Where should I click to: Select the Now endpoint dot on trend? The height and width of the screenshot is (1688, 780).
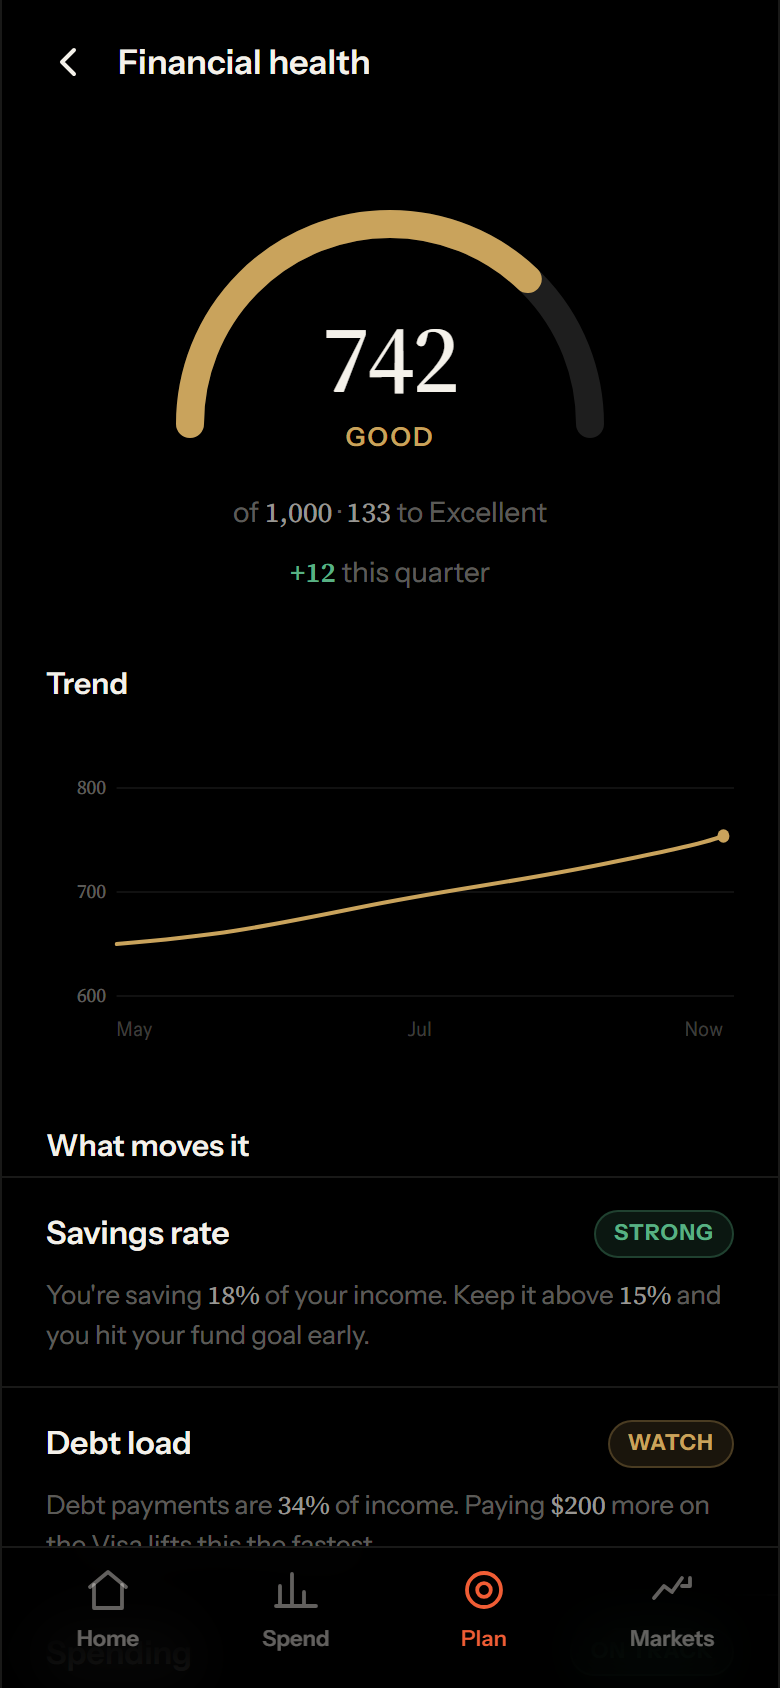click(x=723, y=836)
